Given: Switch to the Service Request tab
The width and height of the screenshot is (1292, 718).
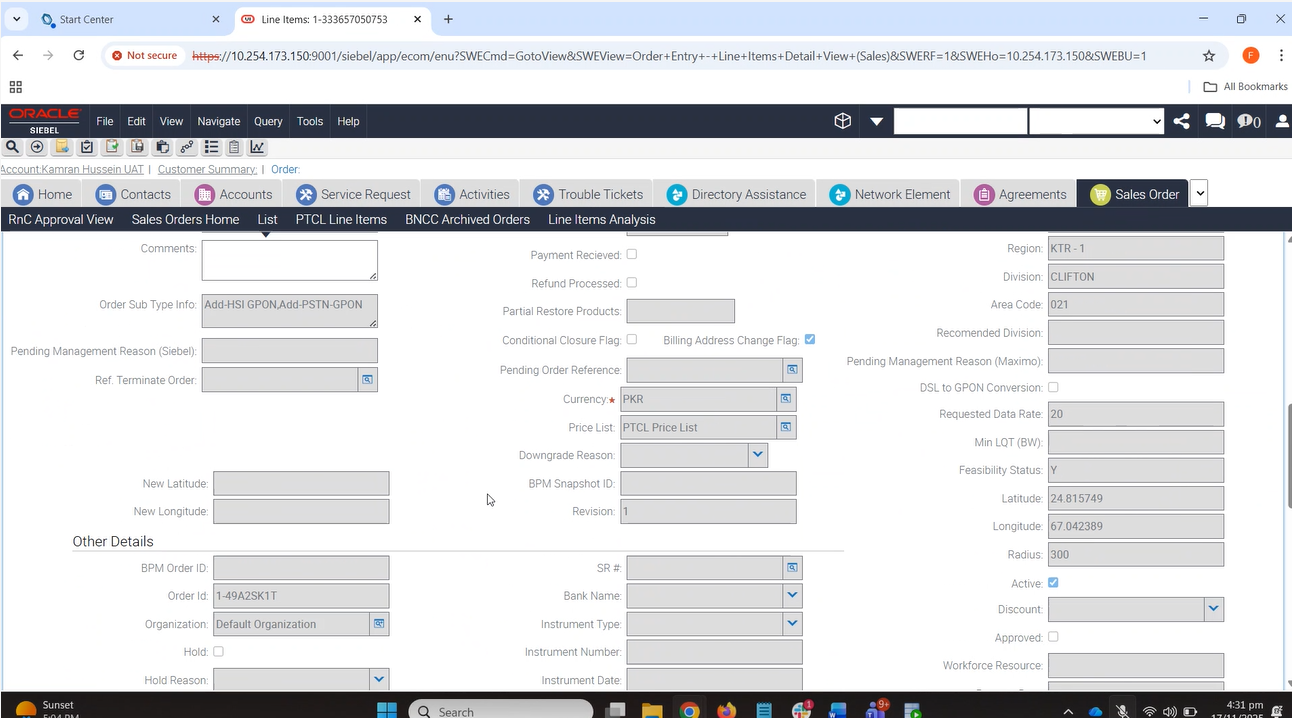Looking at the screenshot, I should pos(354,194).
